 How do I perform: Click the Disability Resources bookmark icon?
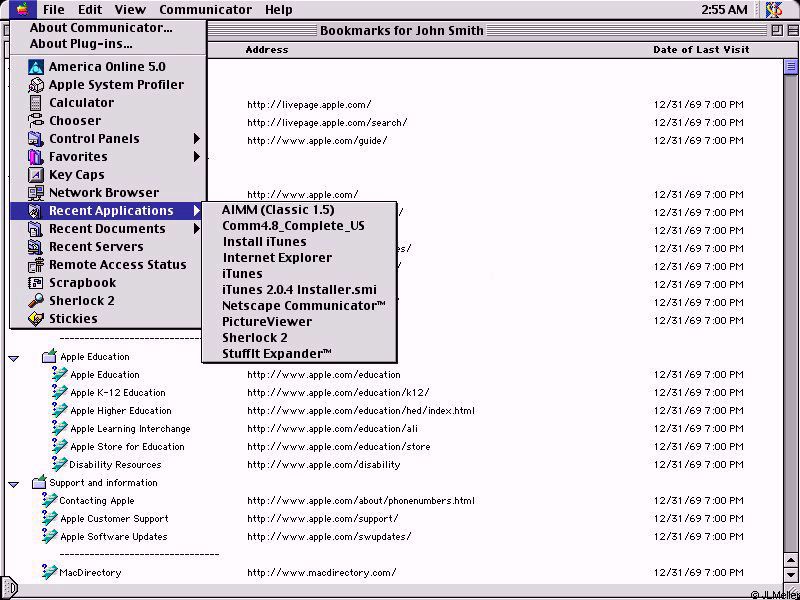(59, 463)
